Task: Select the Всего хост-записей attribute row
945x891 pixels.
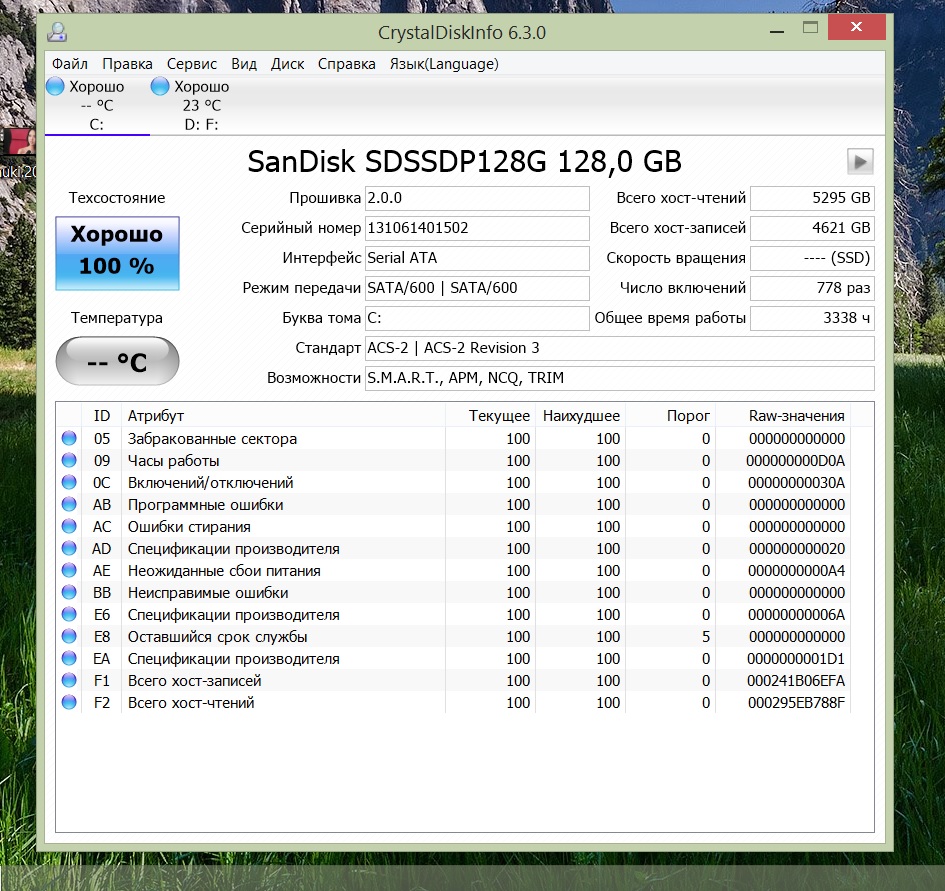Action: [454, 681]
